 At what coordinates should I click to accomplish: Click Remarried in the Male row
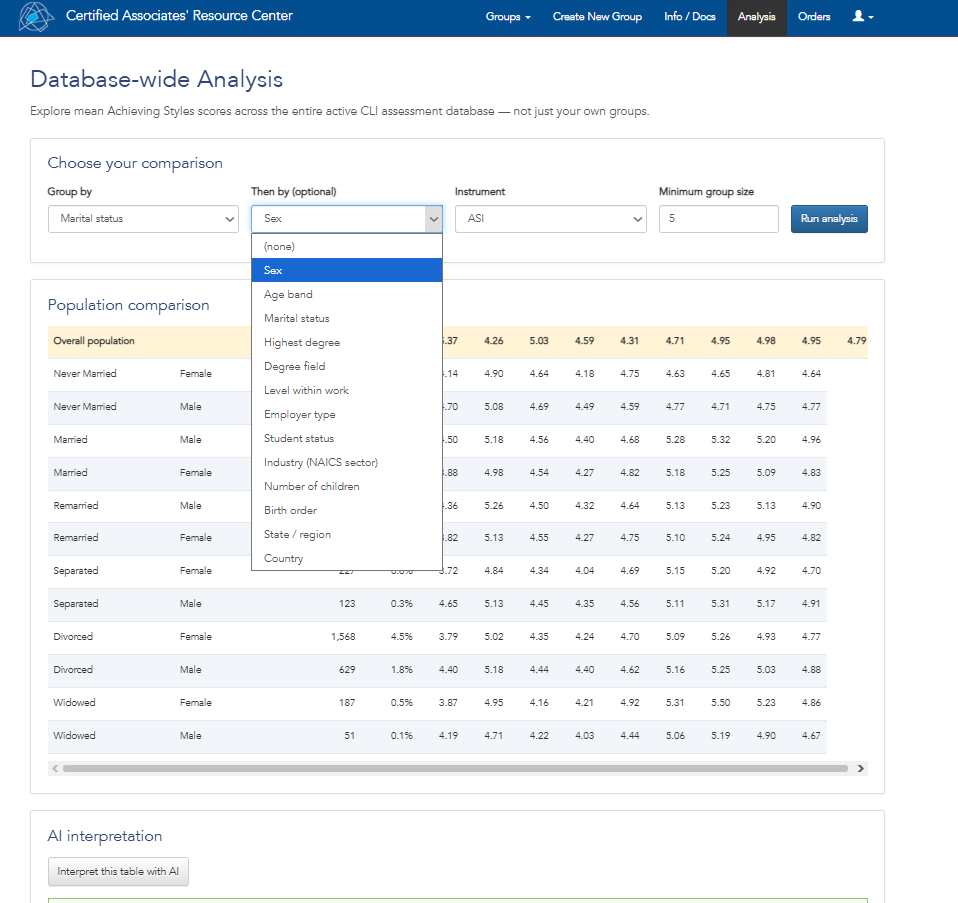(76, 505)
